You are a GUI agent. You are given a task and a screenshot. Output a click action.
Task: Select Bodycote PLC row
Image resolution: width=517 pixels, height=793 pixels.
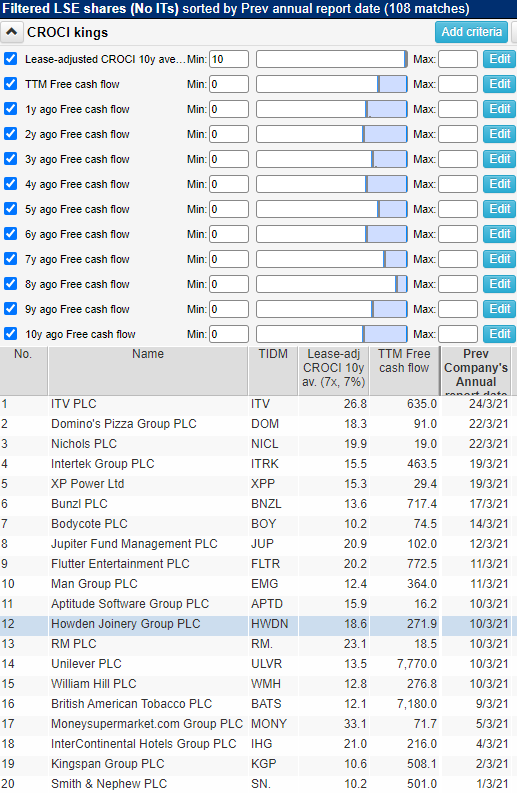click(x=256, y=523)
